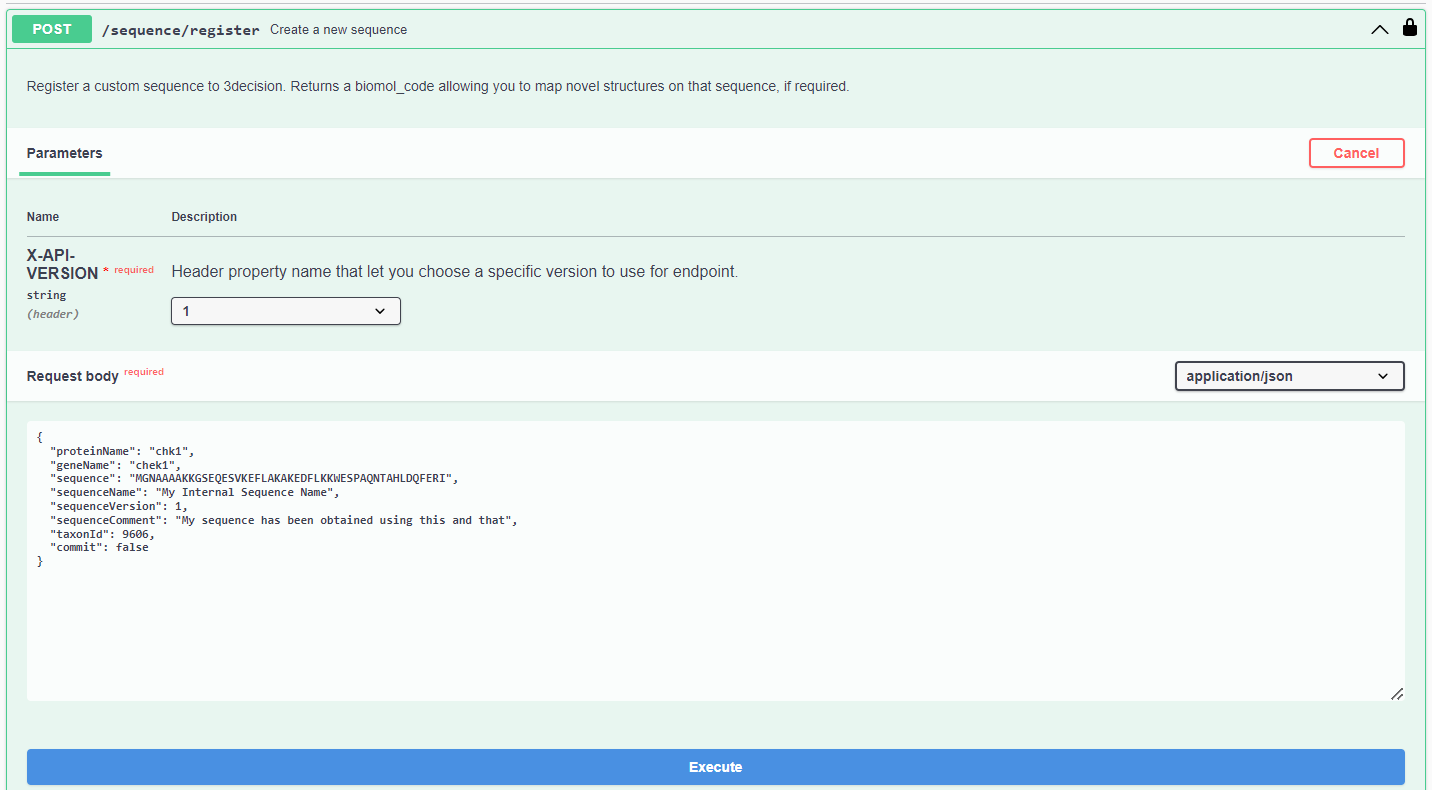Click the header property description text
Image resolution: width=1432 pixels, height=790 pixels.
click(455, 271)
